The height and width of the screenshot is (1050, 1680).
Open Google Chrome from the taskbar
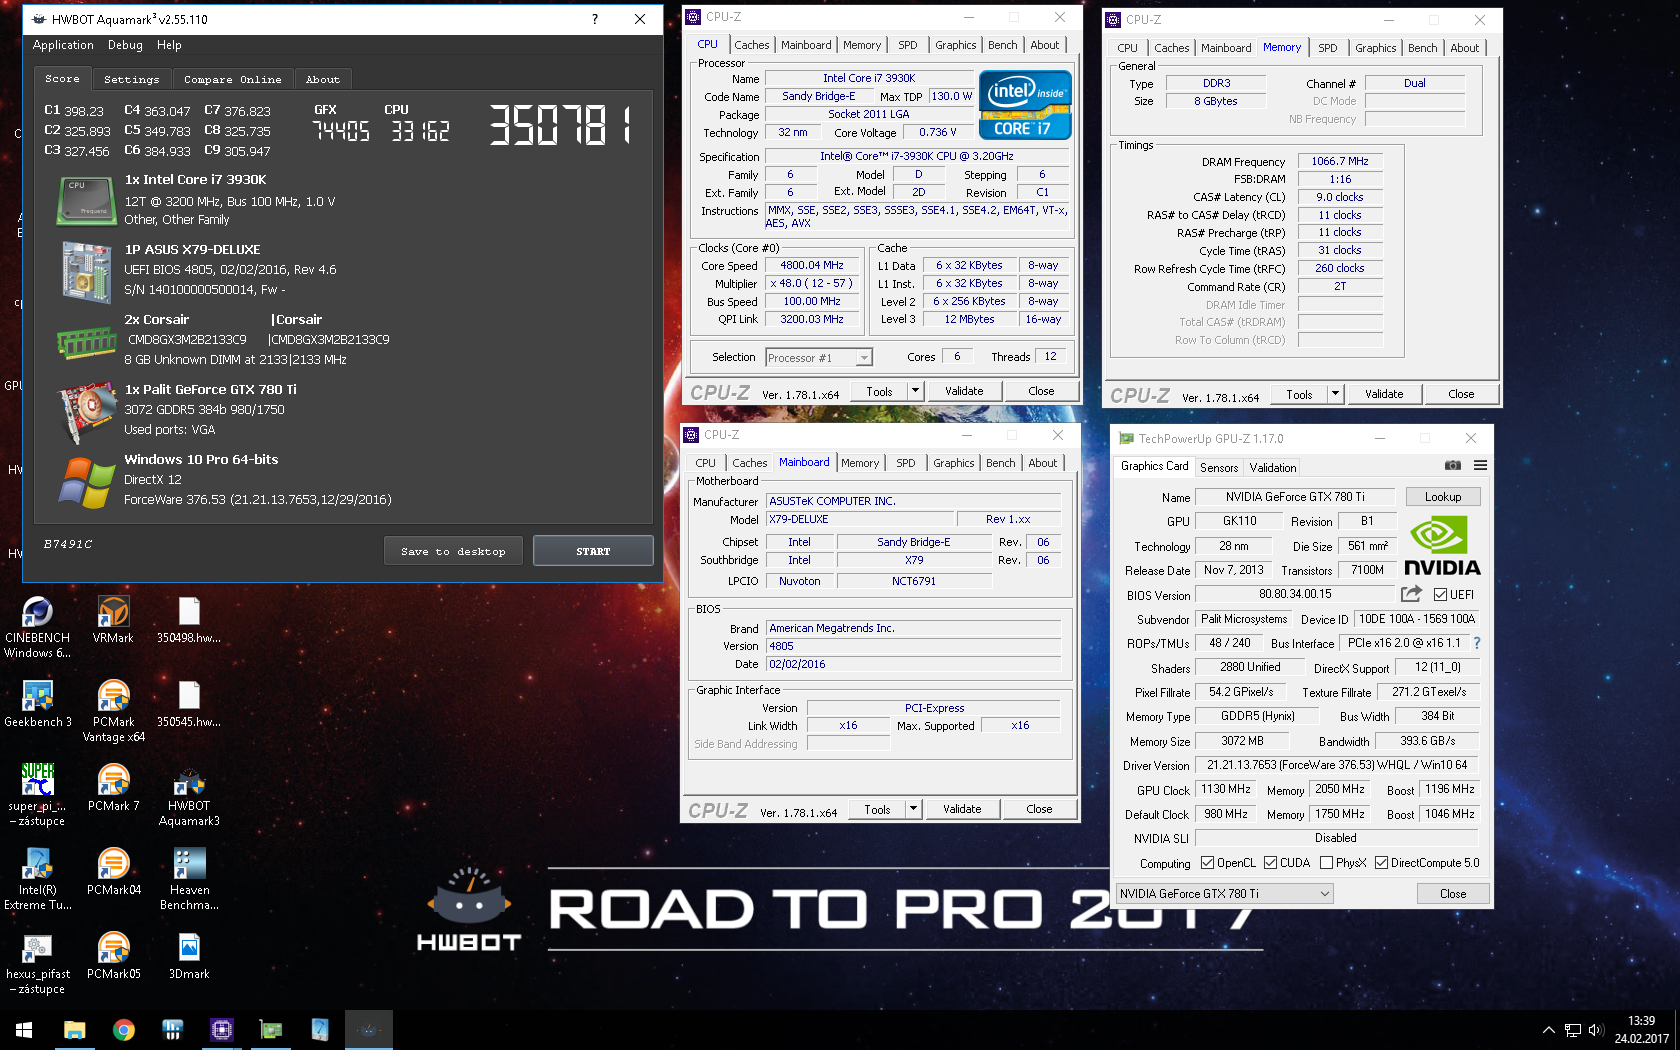click(x=124, y=1030)
